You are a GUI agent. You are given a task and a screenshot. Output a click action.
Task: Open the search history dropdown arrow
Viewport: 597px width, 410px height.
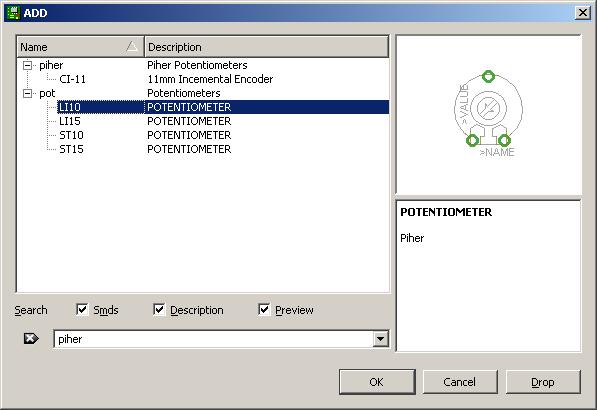[x=380, y=339]
